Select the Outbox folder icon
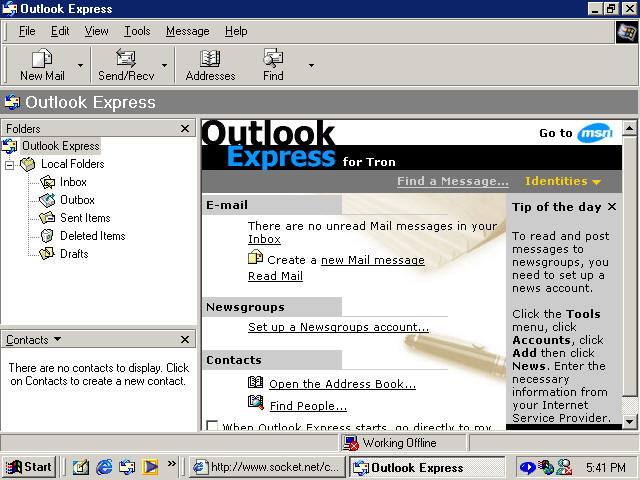This screenshot has height=480, width=640. click(47, 200)
